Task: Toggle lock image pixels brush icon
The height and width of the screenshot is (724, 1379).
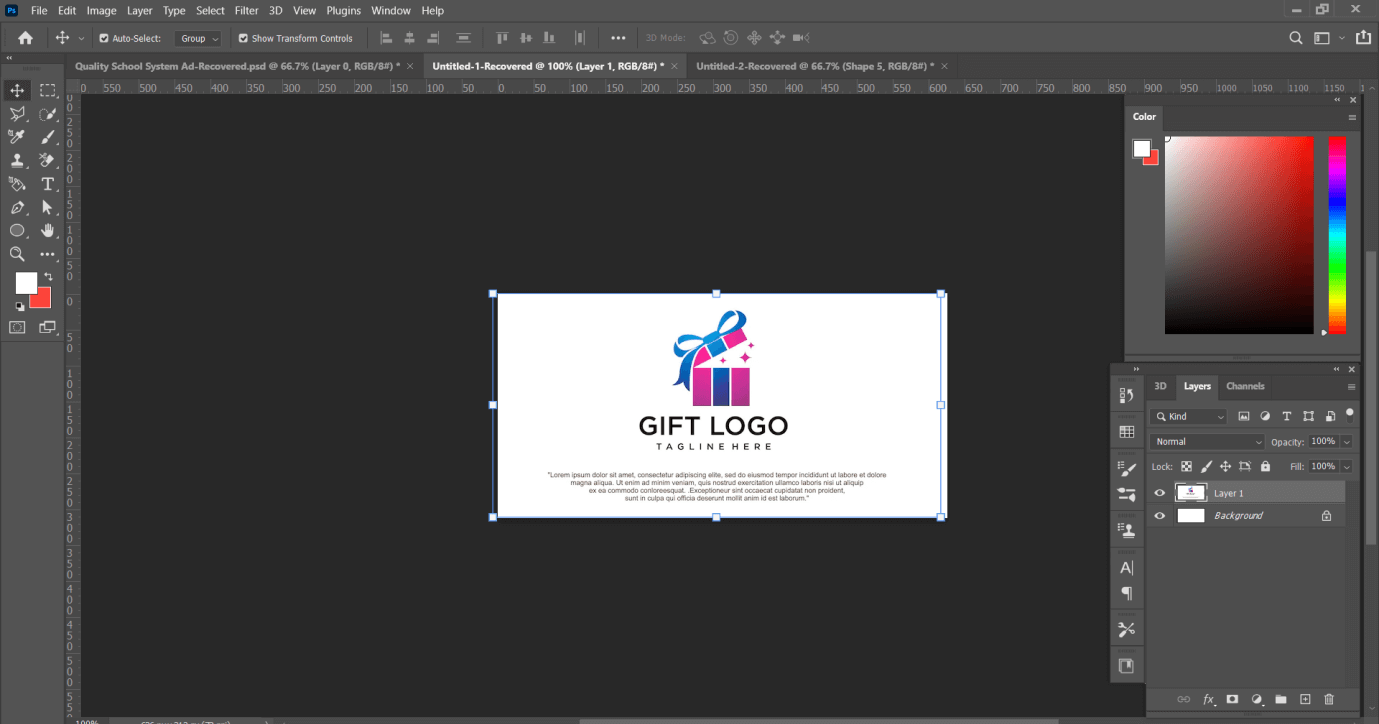Action: 1206,466
